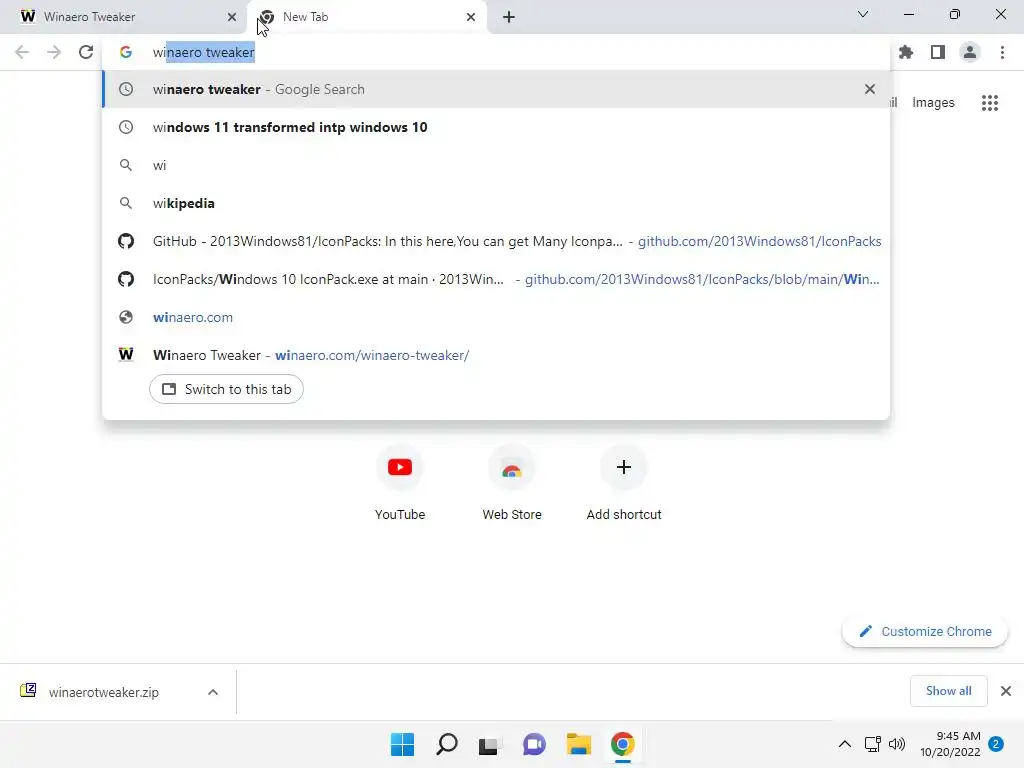1024x768 pixels.
Task: Open the network status tray icon
Action: (x=872, y=744)
